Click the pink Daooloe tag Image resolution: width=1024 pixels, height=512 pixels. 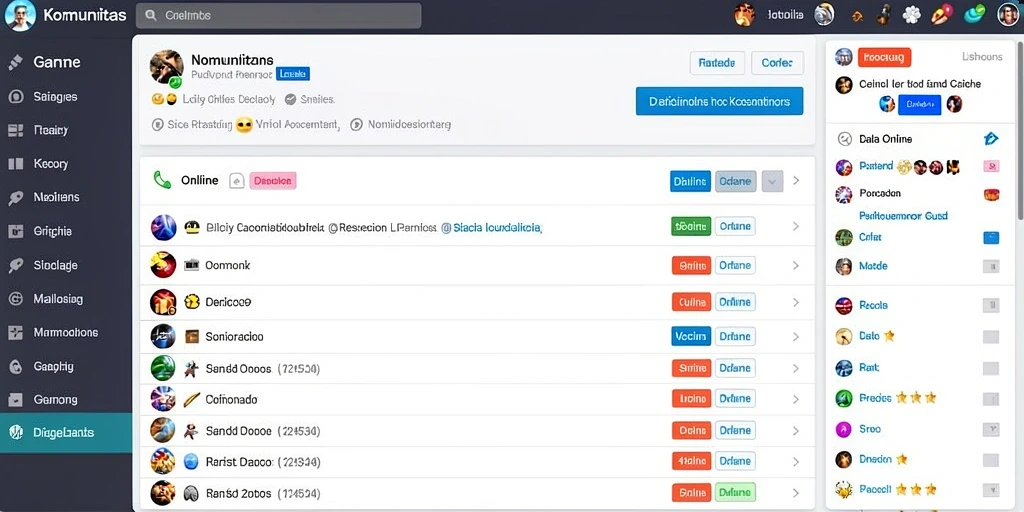pyautogui.click(x=272, y=181)
